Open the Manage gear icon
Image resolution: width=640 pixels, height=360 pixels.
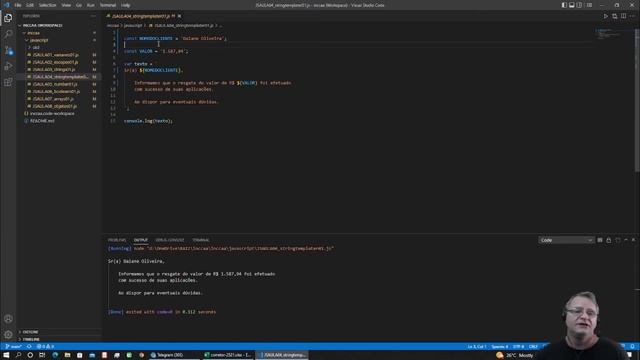tap(8, 335)
